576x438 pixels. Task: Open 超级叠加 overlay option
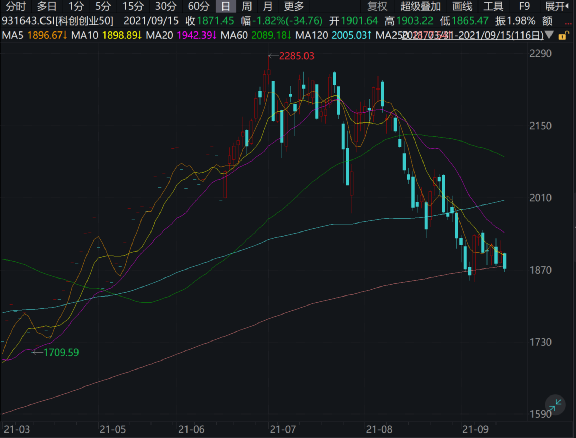420,6
